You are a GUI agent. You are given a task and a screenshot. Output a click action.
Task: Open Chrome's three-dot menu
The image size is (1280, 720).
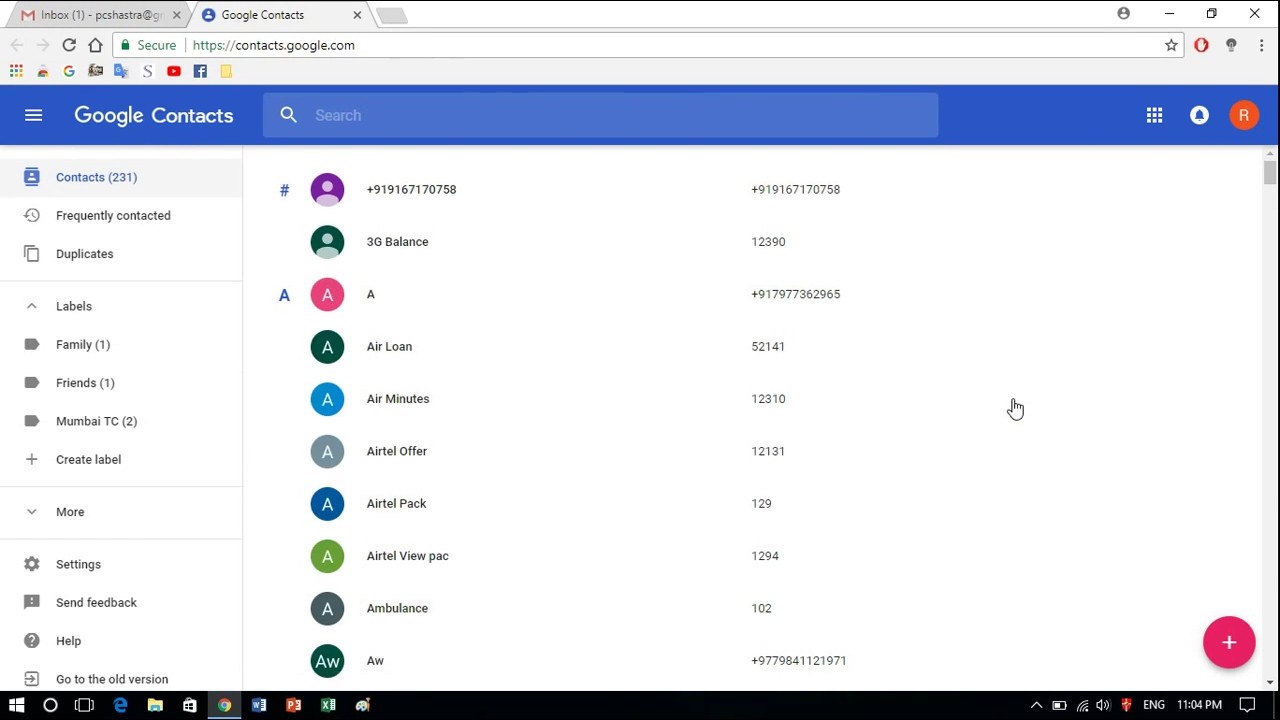(x=1262, y=45)
